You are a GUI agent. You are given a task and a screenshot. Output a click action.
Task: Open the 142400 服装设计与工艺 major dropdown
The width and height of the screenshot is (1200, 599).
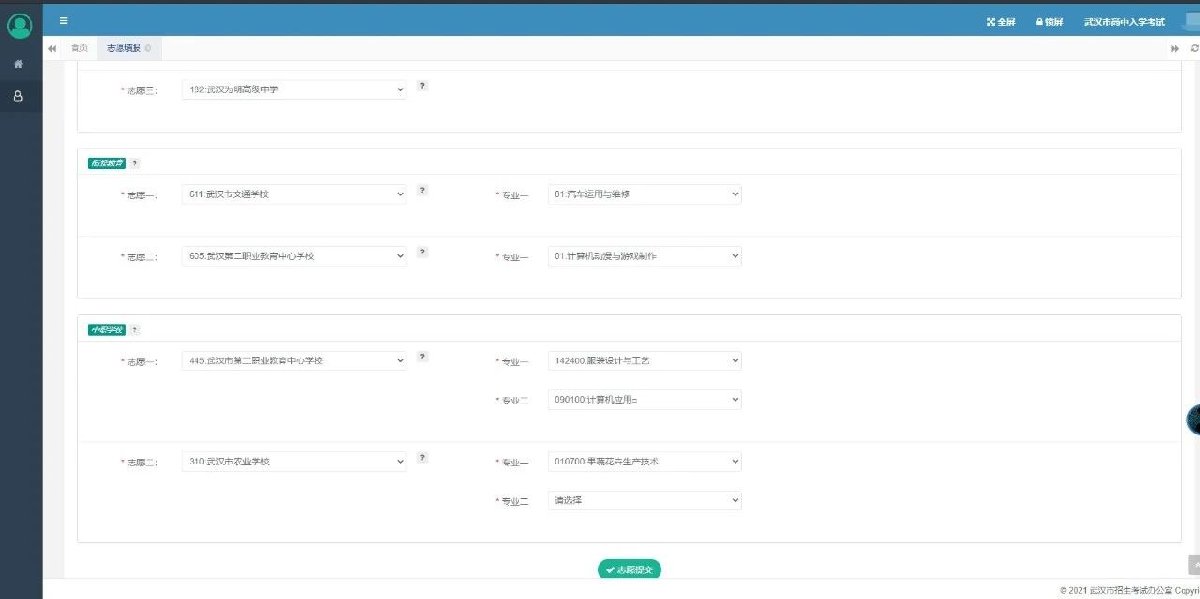click(645, 360)
